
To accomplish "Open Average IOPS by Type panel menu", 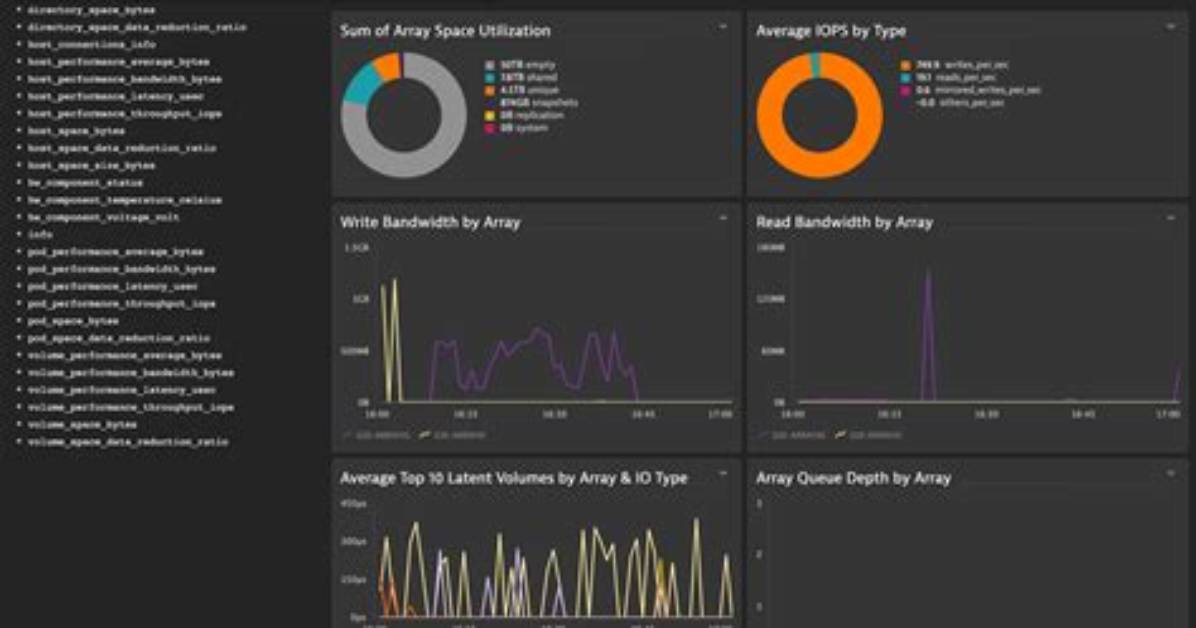I will tap(1171, 27).
